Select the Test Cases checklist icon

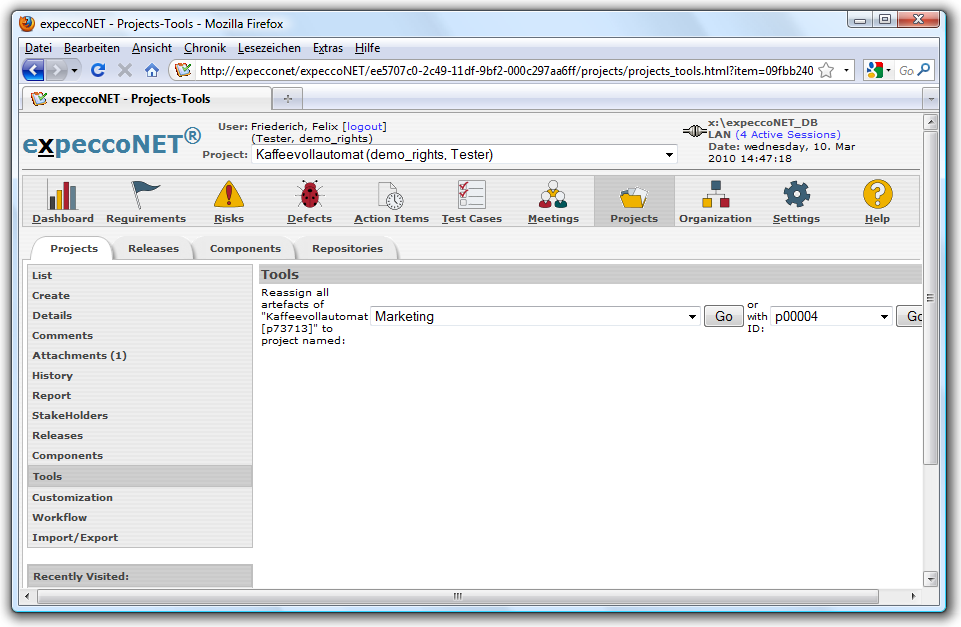471,195
